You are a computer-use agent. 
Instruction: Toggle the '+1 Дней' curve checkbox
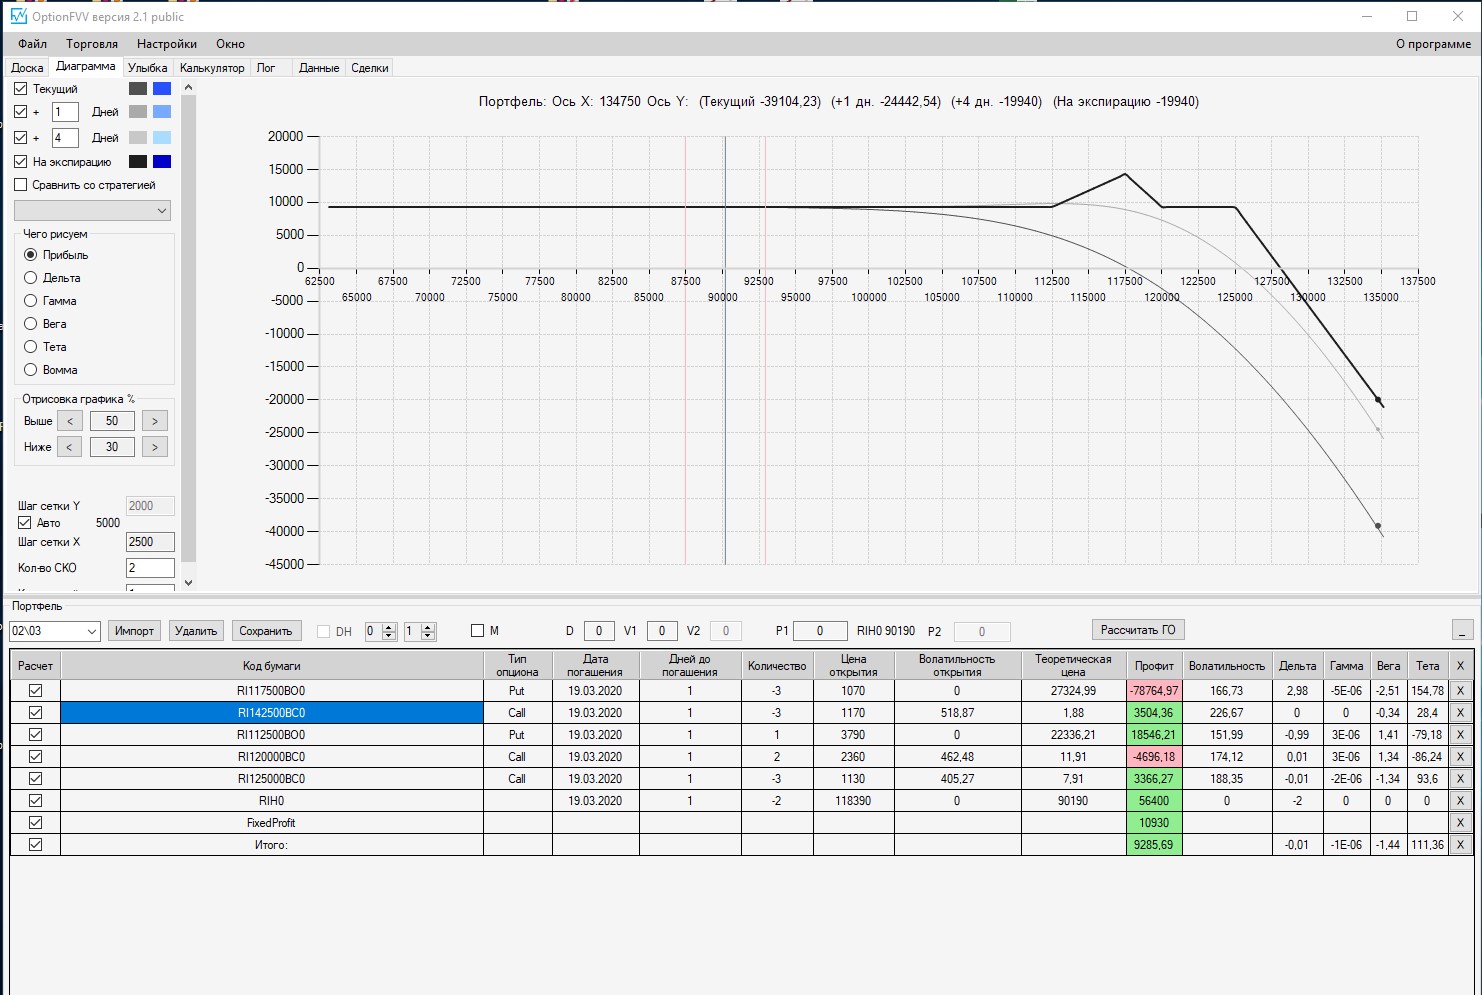click(x=21, y=112)
